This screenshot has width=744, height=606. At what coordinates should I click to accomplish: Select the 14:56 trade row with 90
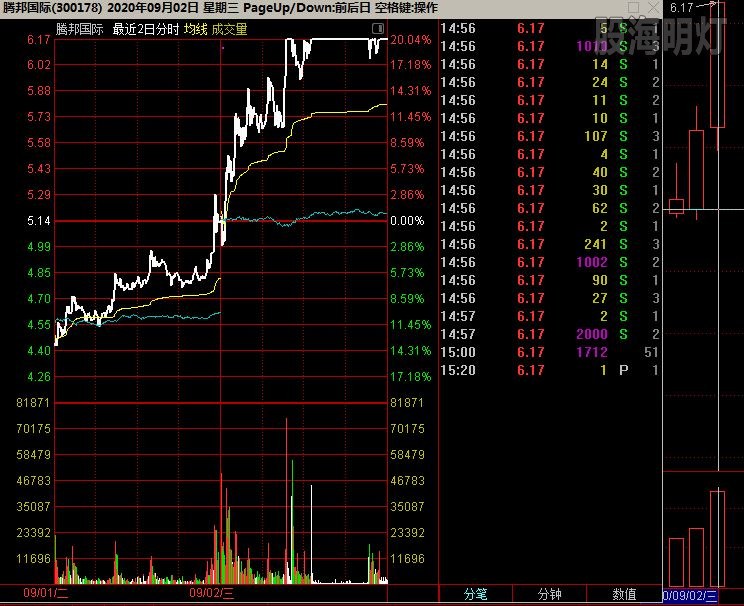(x=550, y=280)
